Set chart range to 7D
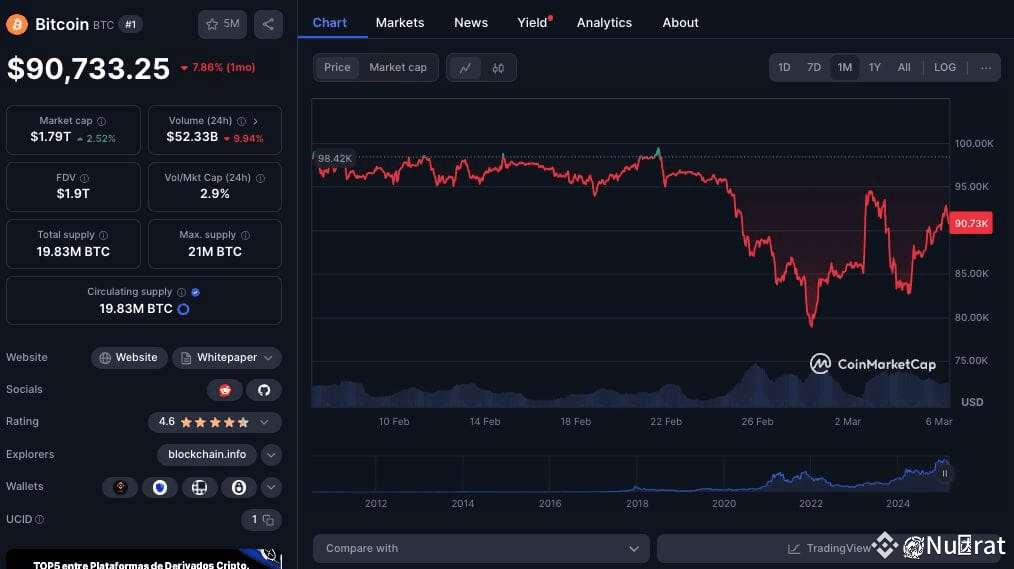The height and width of the screenshot is (569, 1014). pyautogui.click(x=814, y=67)
